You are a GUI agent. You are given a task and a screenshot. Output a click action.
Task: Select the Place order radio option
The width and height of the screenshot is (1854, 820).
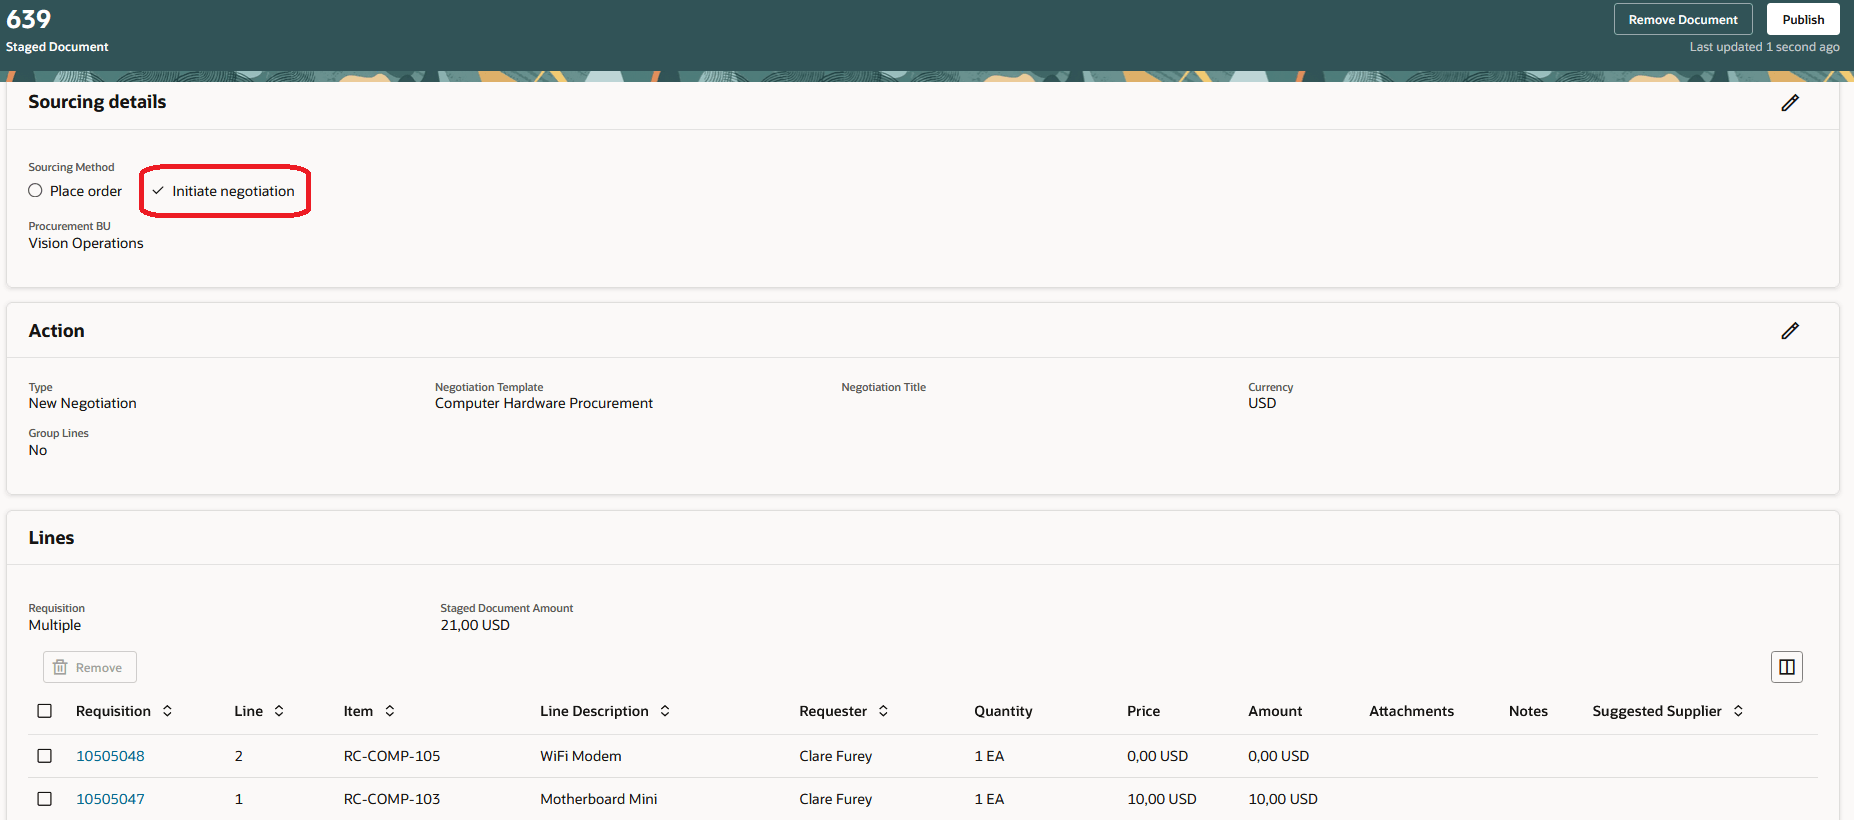pyautogui.click(x=35, y=191)
